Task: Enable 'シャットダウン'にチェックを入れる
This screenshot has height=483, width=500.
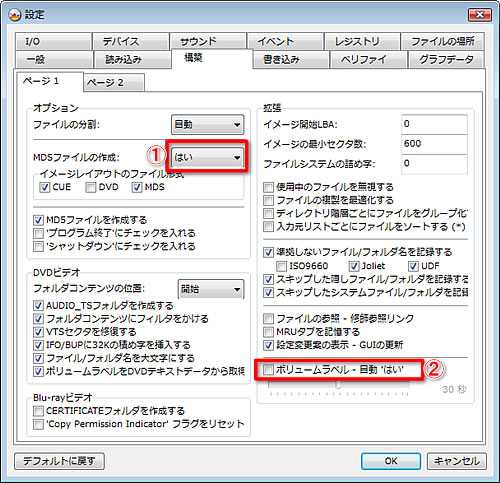Action: [38, 247]
